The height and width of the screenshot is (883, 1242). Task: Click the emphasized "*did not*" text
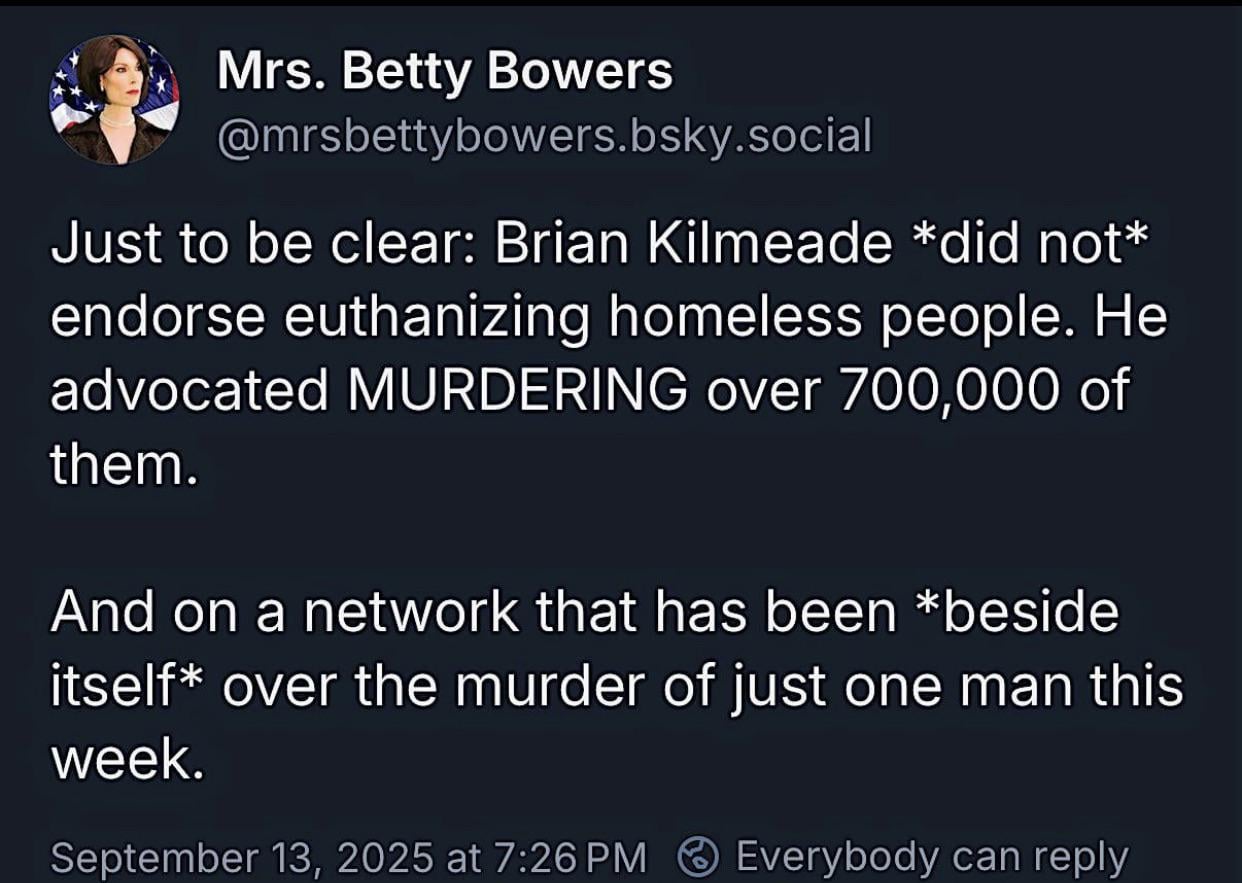pos(1025,247)
